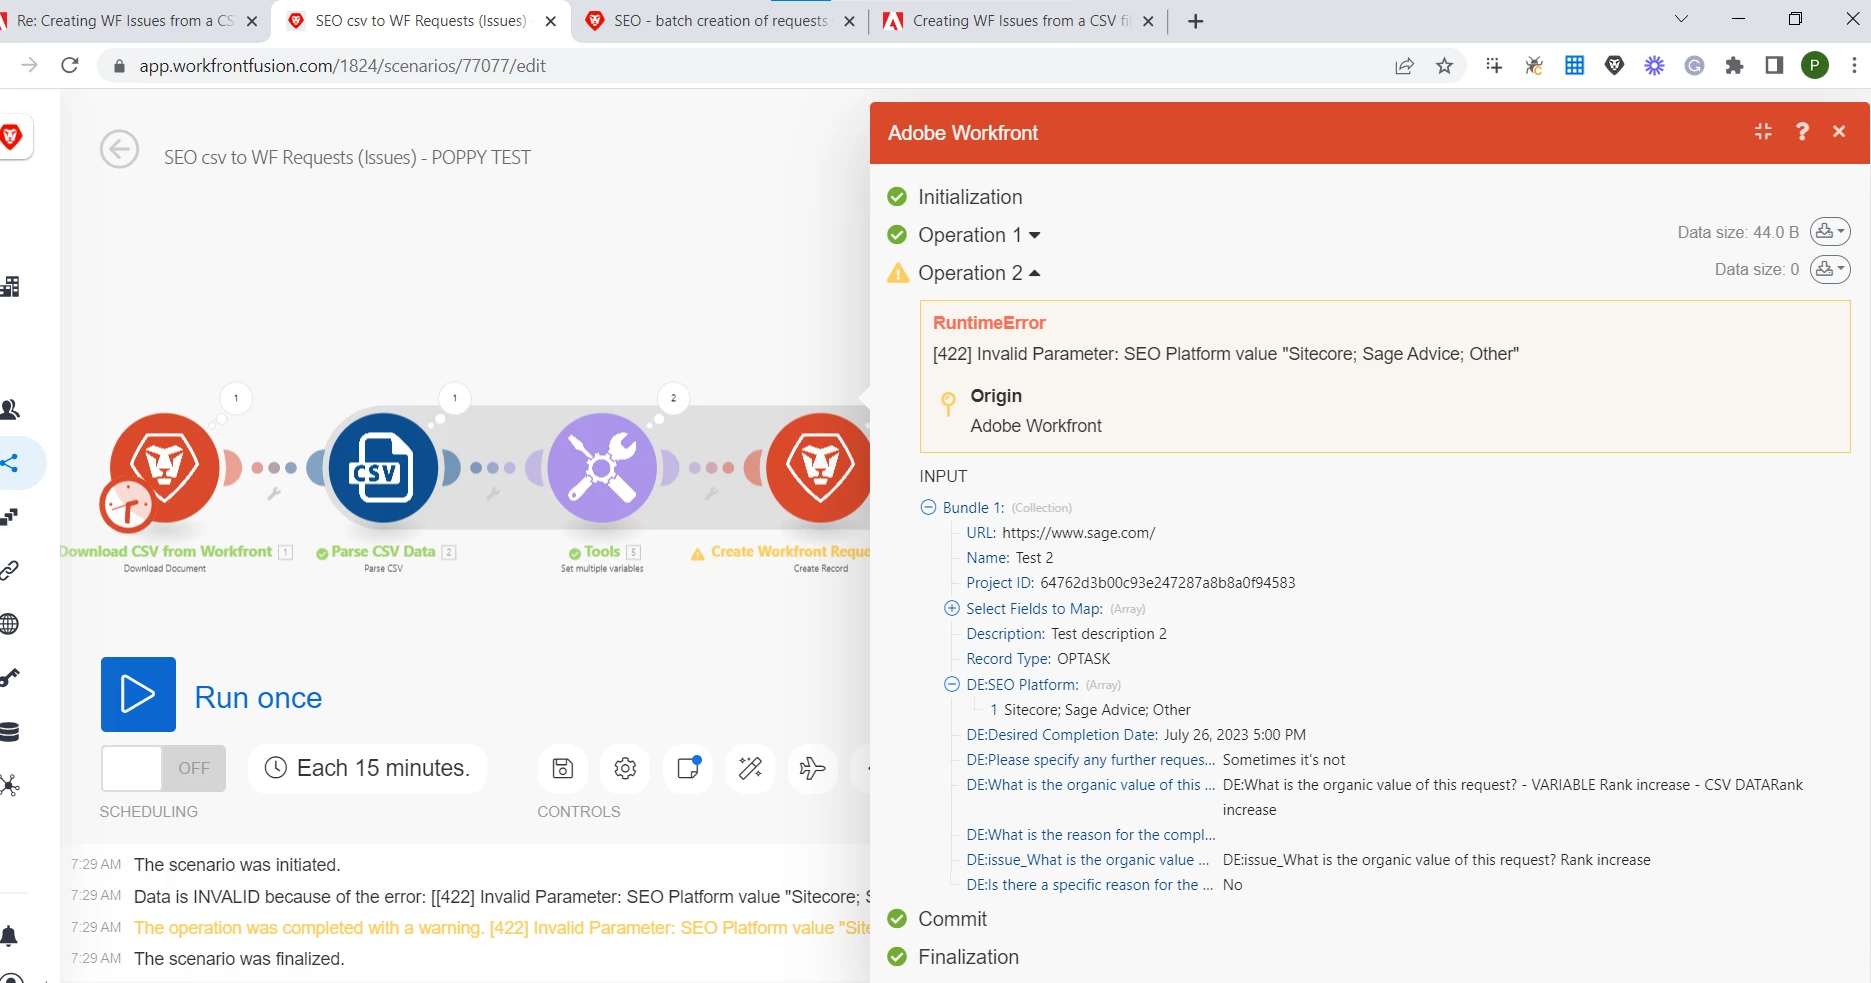Switch to 'Creating WF Issues from a CSV' Adobe tab

pyautogui.click(x=1018, y=21)
